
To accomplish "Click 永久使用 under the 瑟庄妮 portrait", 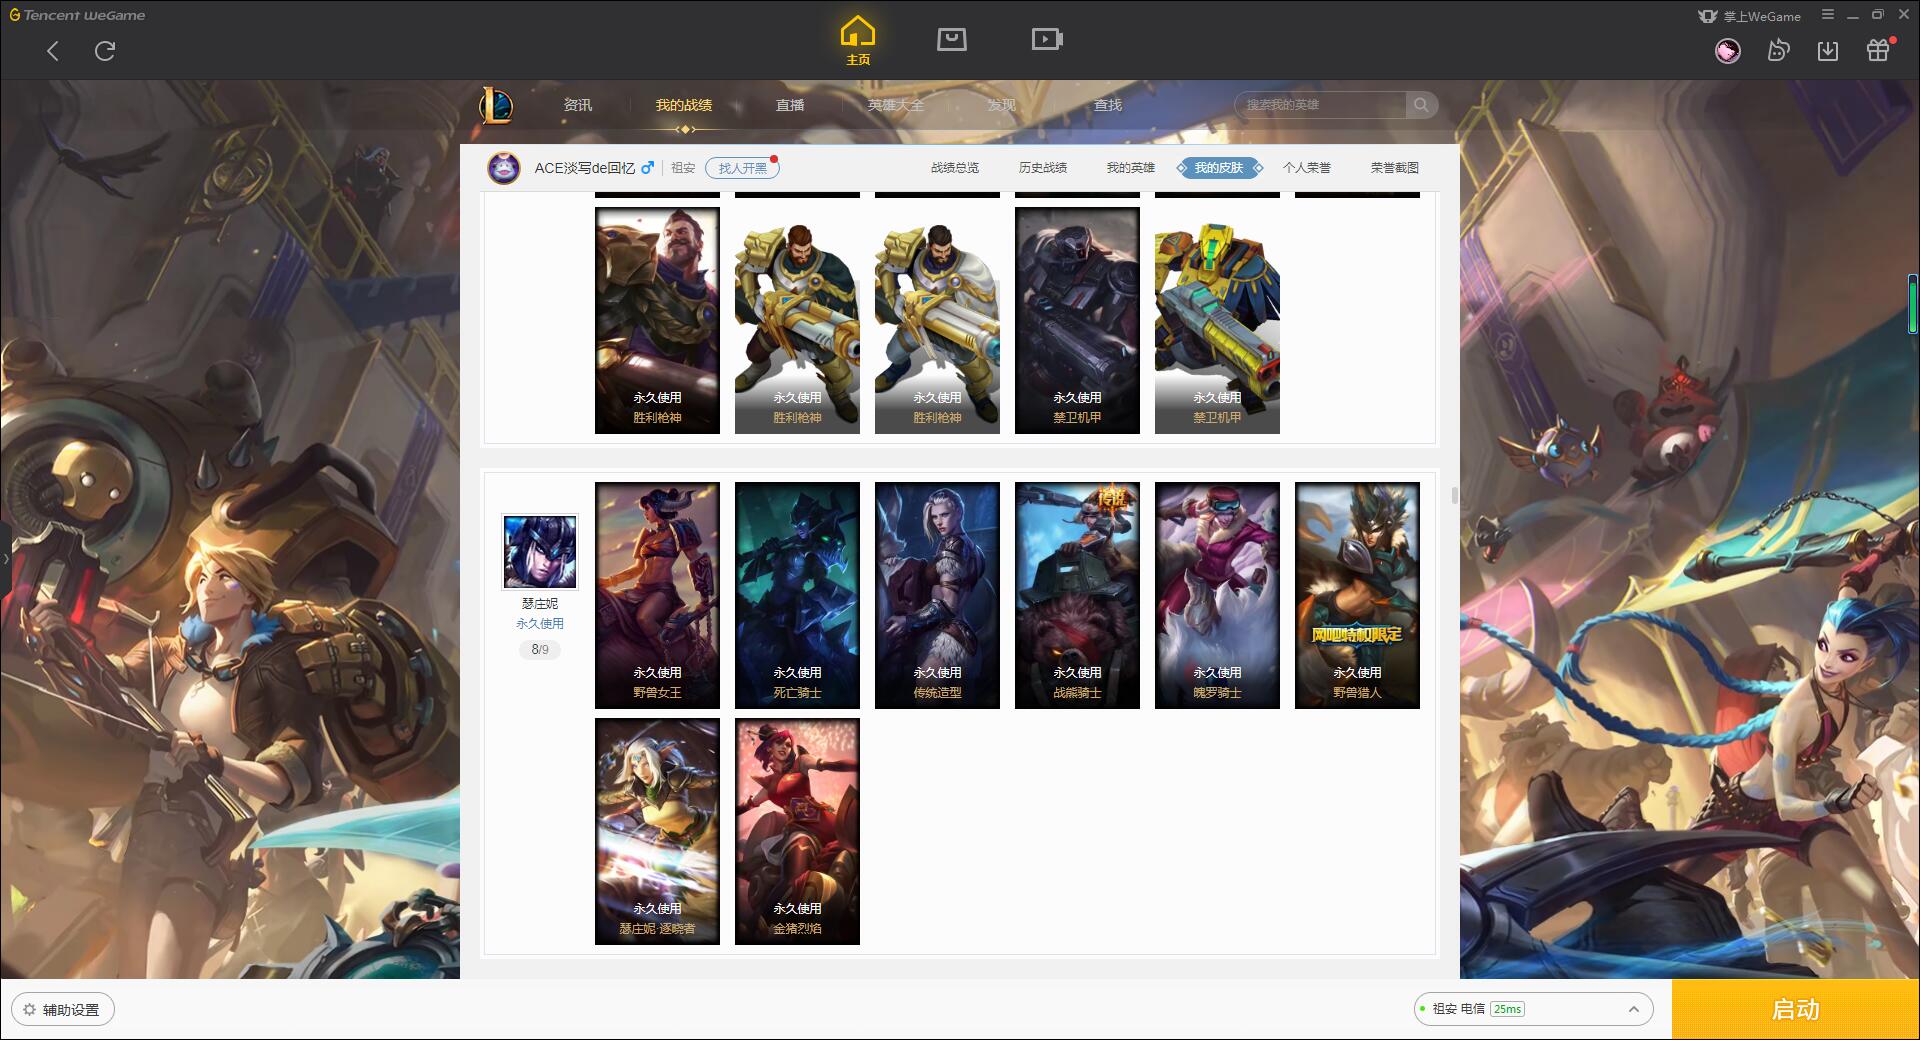I will (540, 624).
